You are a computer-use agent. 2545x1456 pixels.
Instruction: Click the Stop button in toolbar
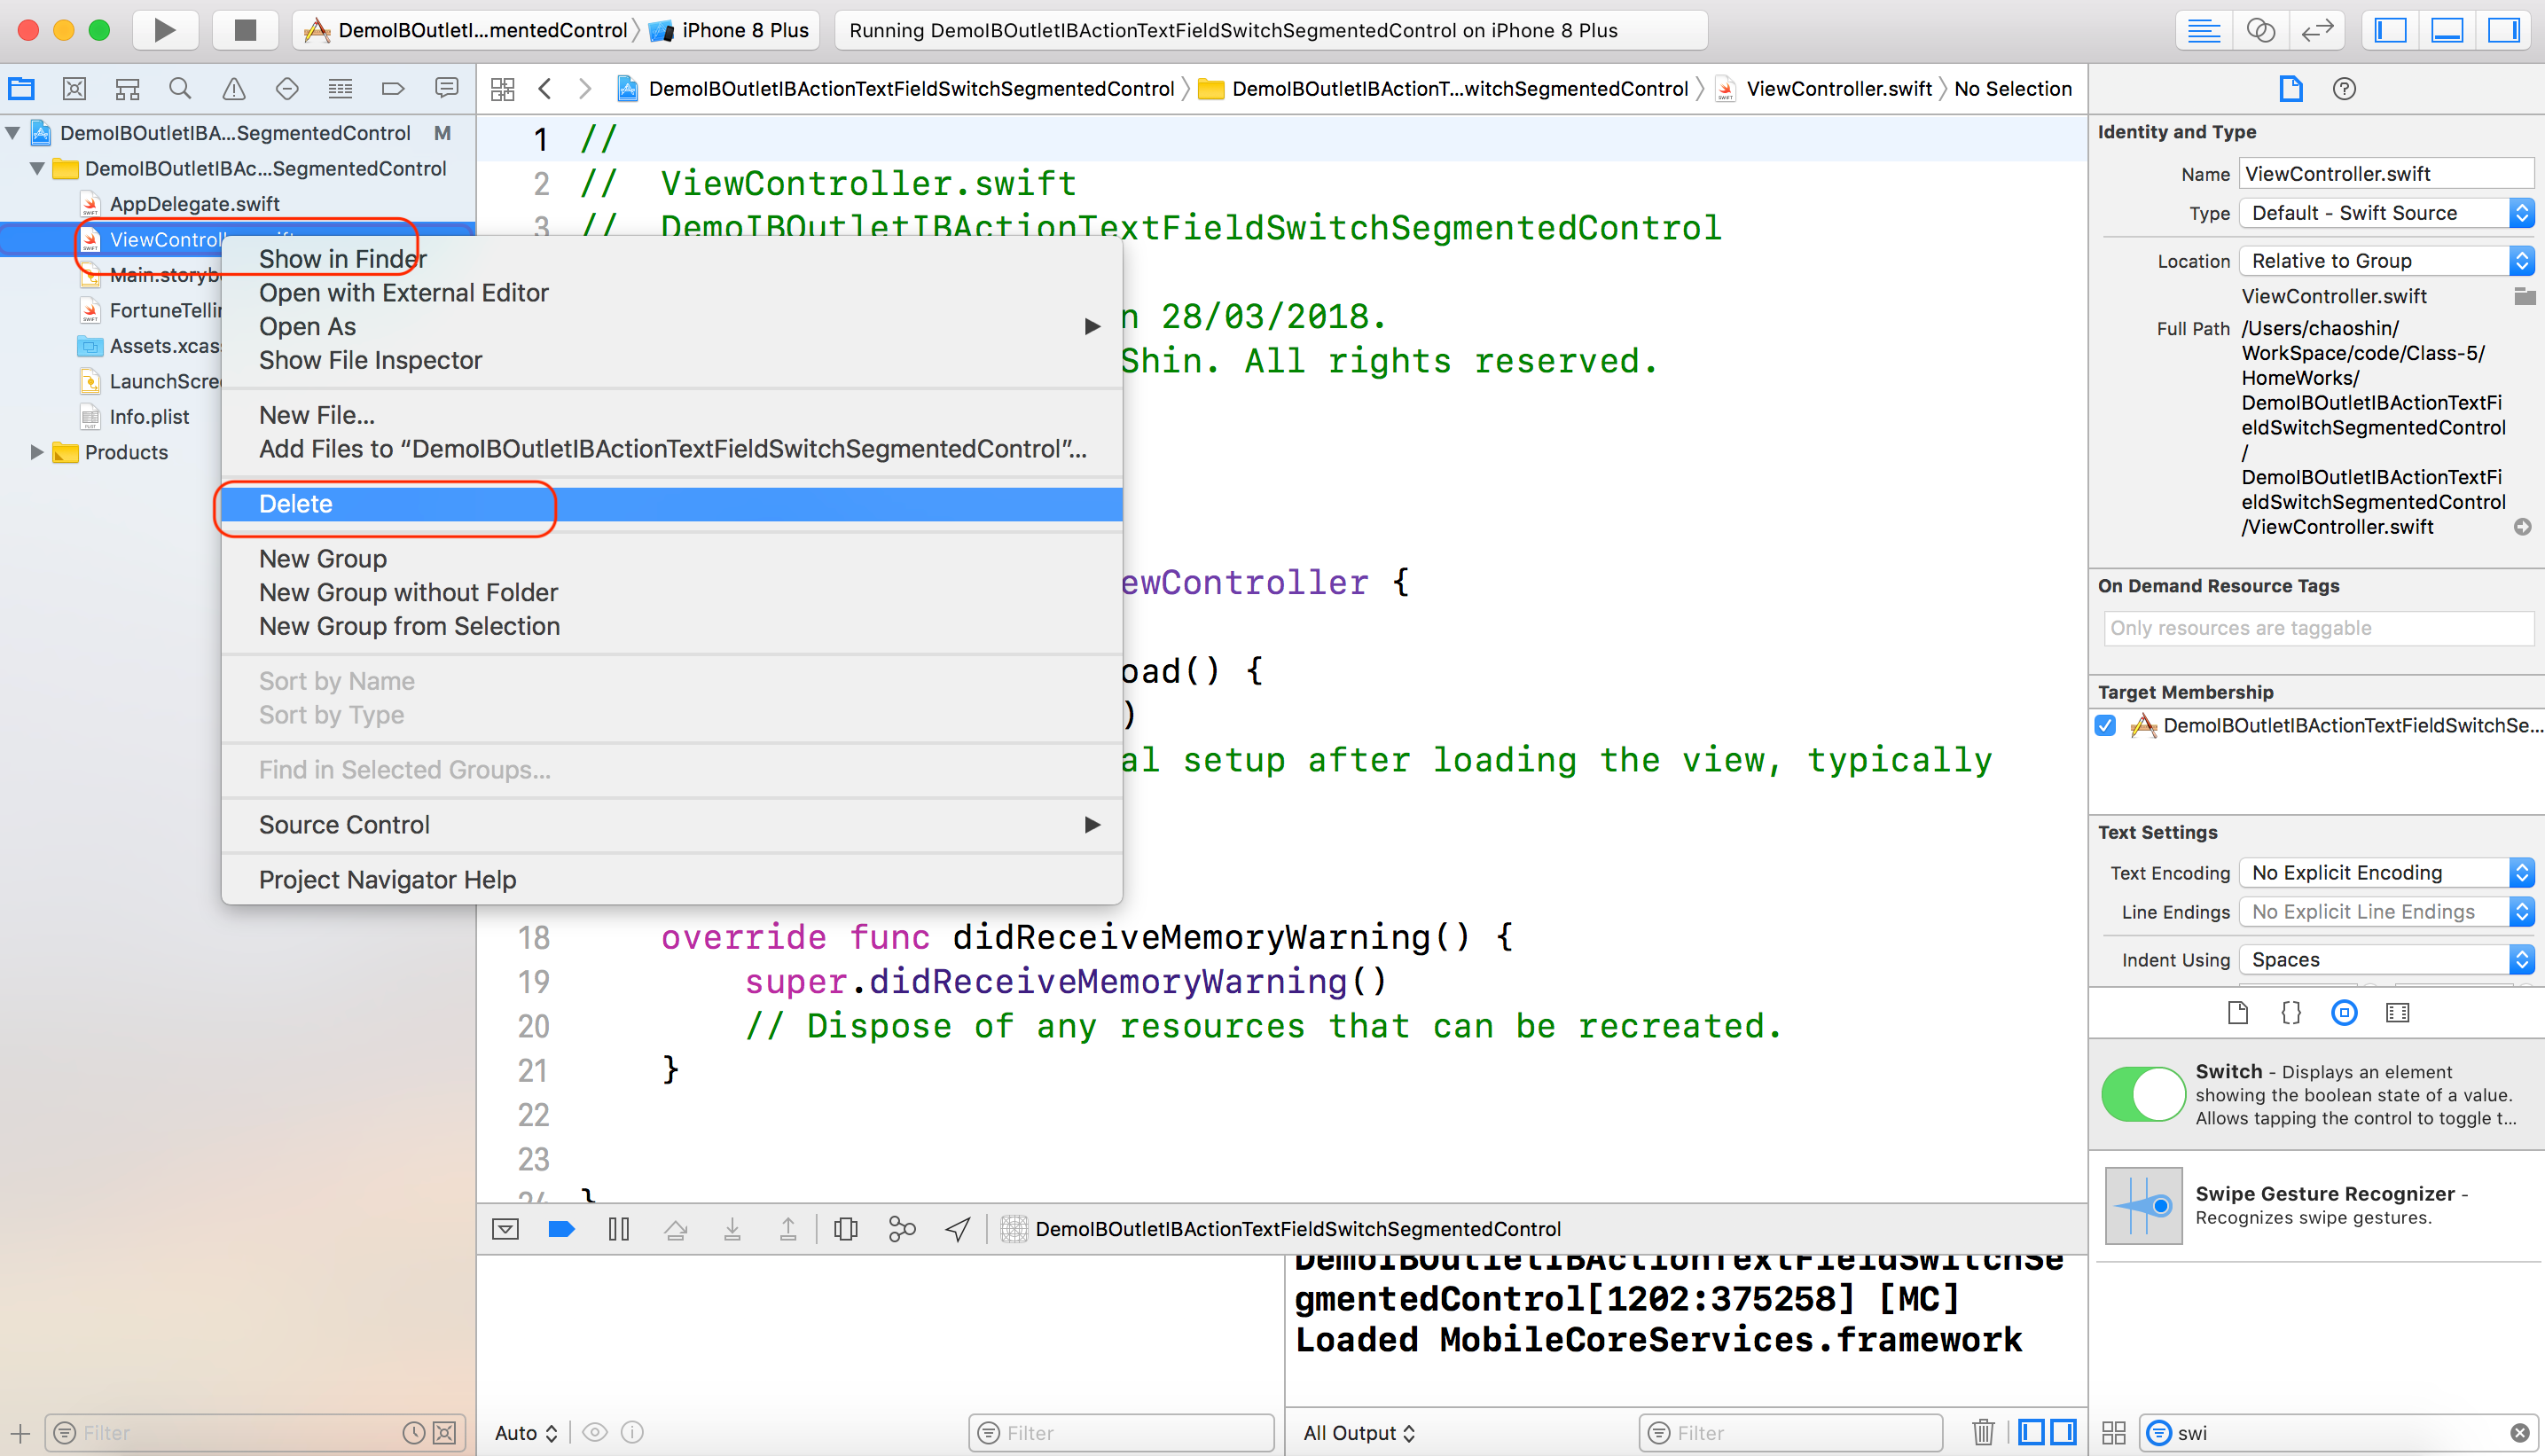[245, 30]
